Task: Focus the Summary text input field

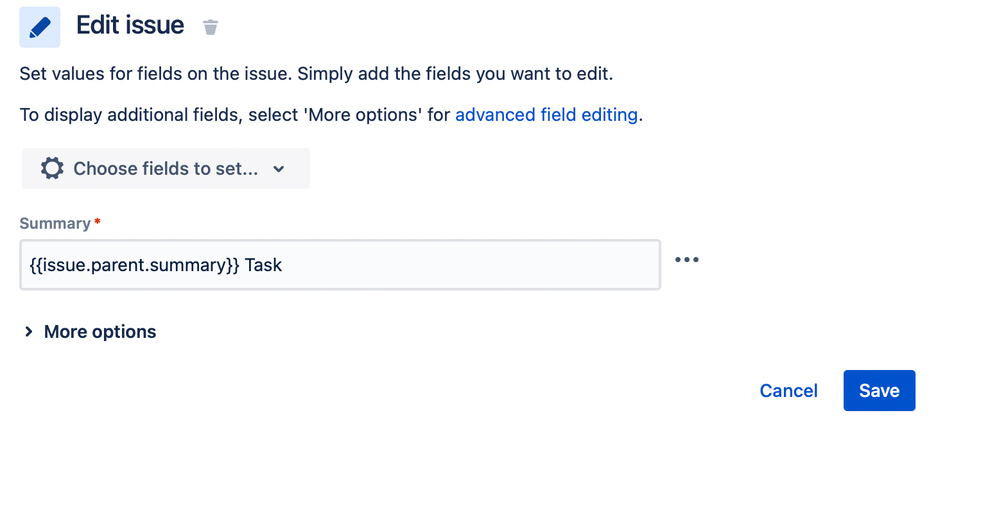Action: [x=340, y=265]
